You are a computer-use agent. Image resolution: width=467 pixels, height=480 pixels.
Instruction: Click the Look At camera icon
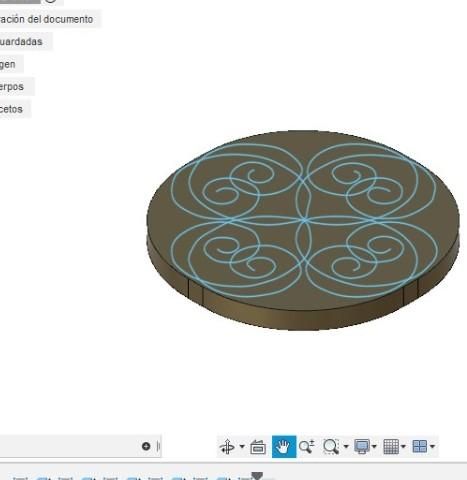[x=258, y=447]
